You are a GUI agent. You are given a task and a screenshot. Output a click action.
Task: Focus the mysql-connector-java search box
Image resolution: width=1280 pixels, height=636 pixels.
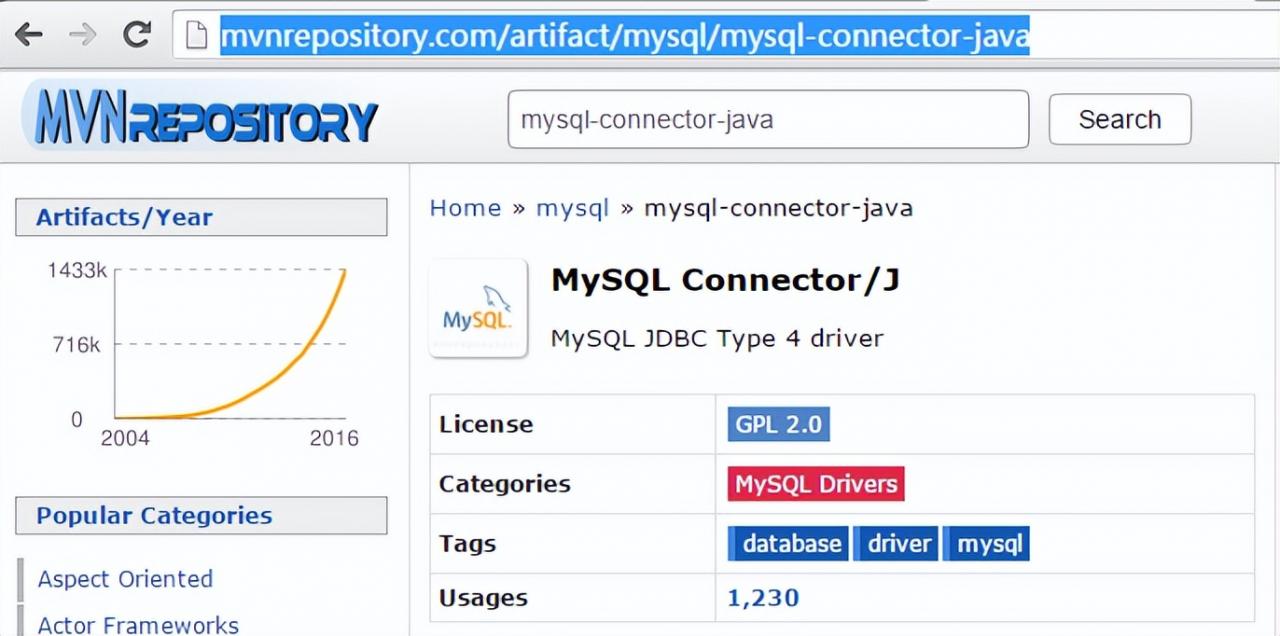click(x=768, y=119)
